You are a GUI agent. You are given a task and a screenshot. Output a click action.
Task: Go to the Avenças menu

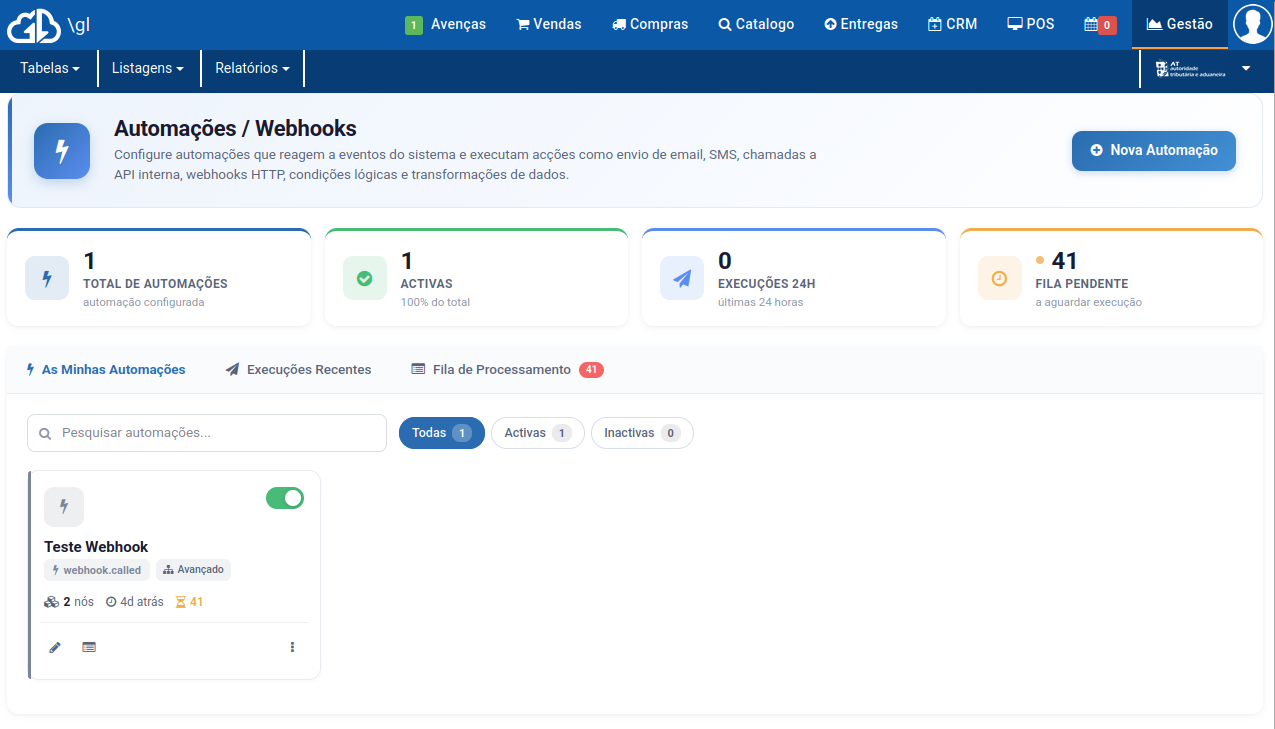[445, 24]
